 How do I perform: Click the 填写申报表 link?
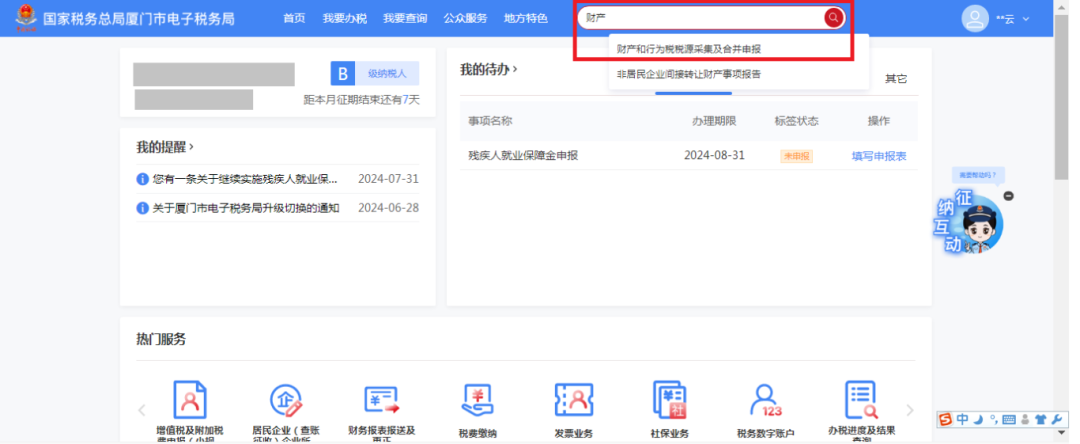pos(879,156)
